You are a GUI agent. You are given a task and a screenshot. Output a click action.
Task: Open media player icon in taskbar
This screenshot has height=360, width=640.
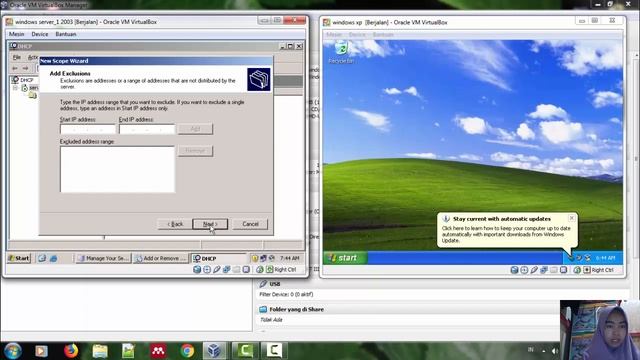click(x=41, y=351)
